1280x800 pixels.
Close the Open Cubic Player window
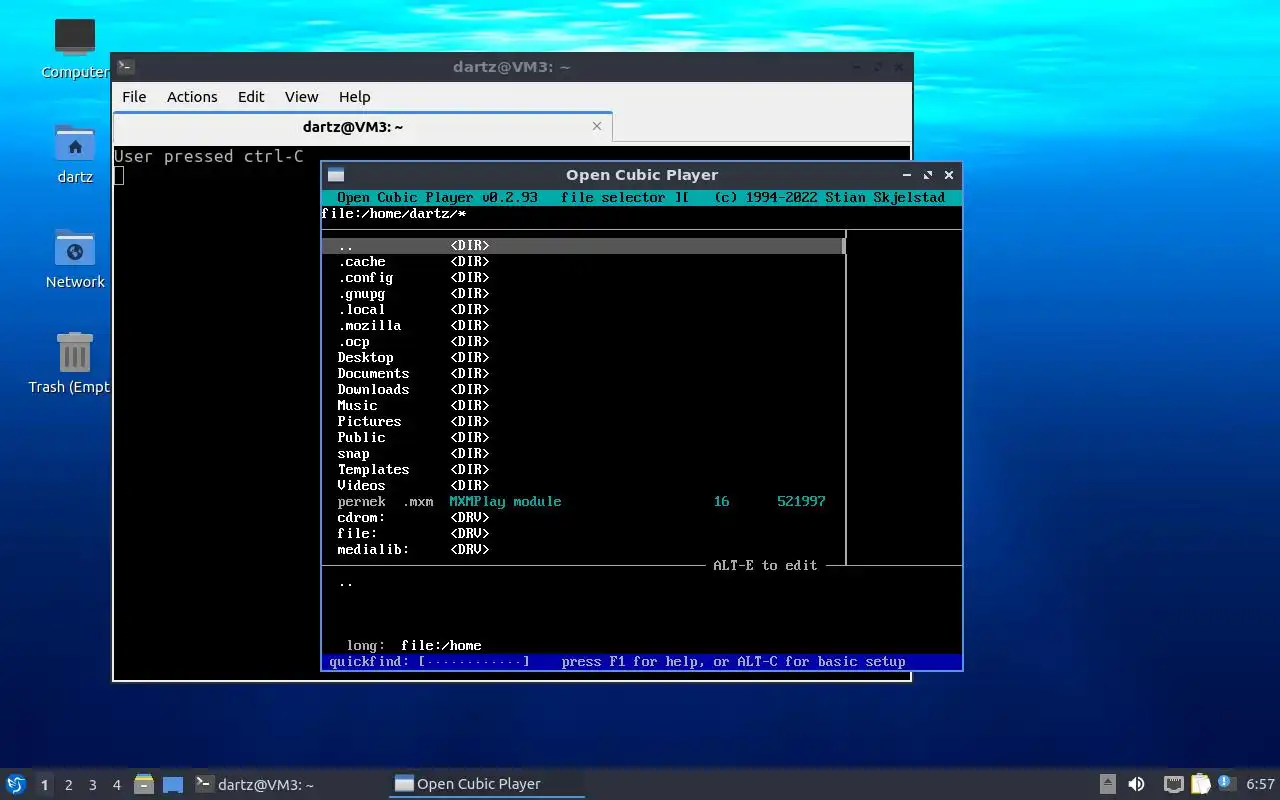pyautogui.click(x=949, y=175)
